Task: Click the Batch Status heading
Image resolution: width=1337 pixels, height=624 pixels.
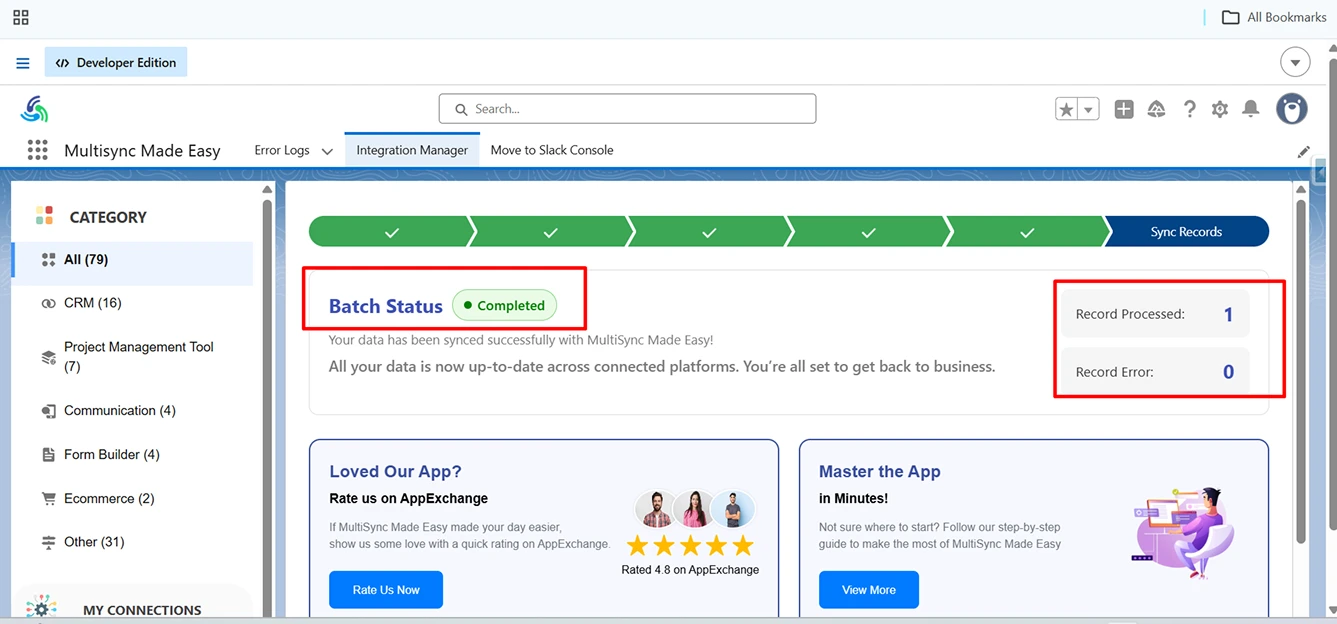Action: [386, 307]
